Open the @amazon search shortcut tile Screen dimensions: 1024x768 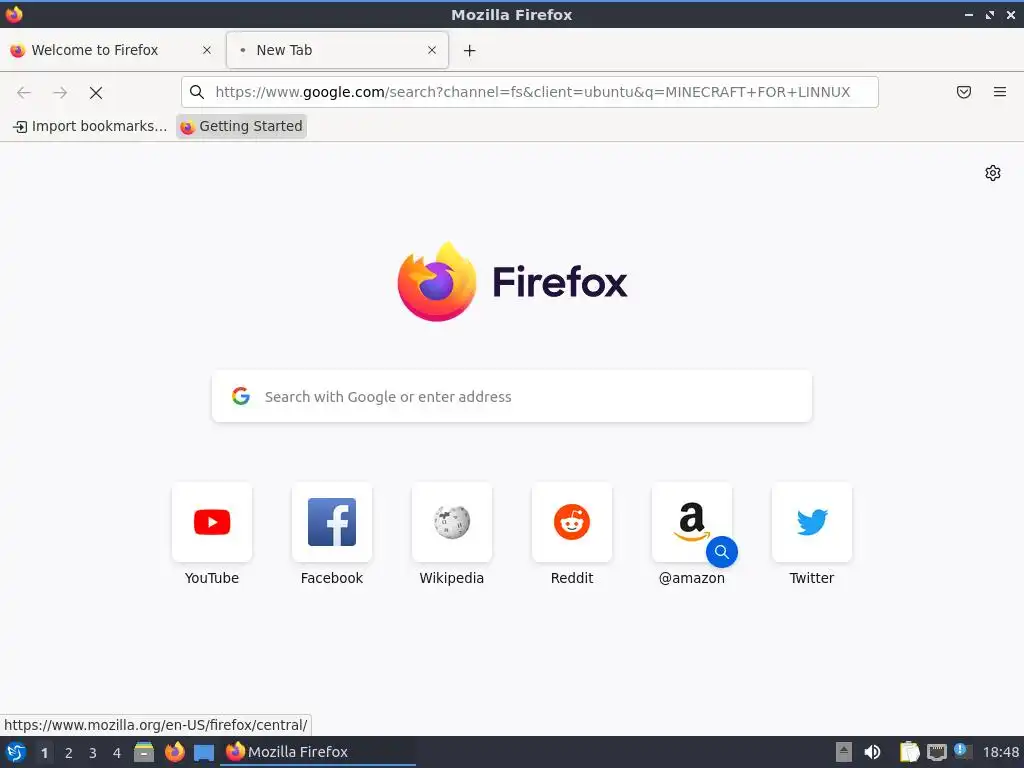click(x=692, y=522)
